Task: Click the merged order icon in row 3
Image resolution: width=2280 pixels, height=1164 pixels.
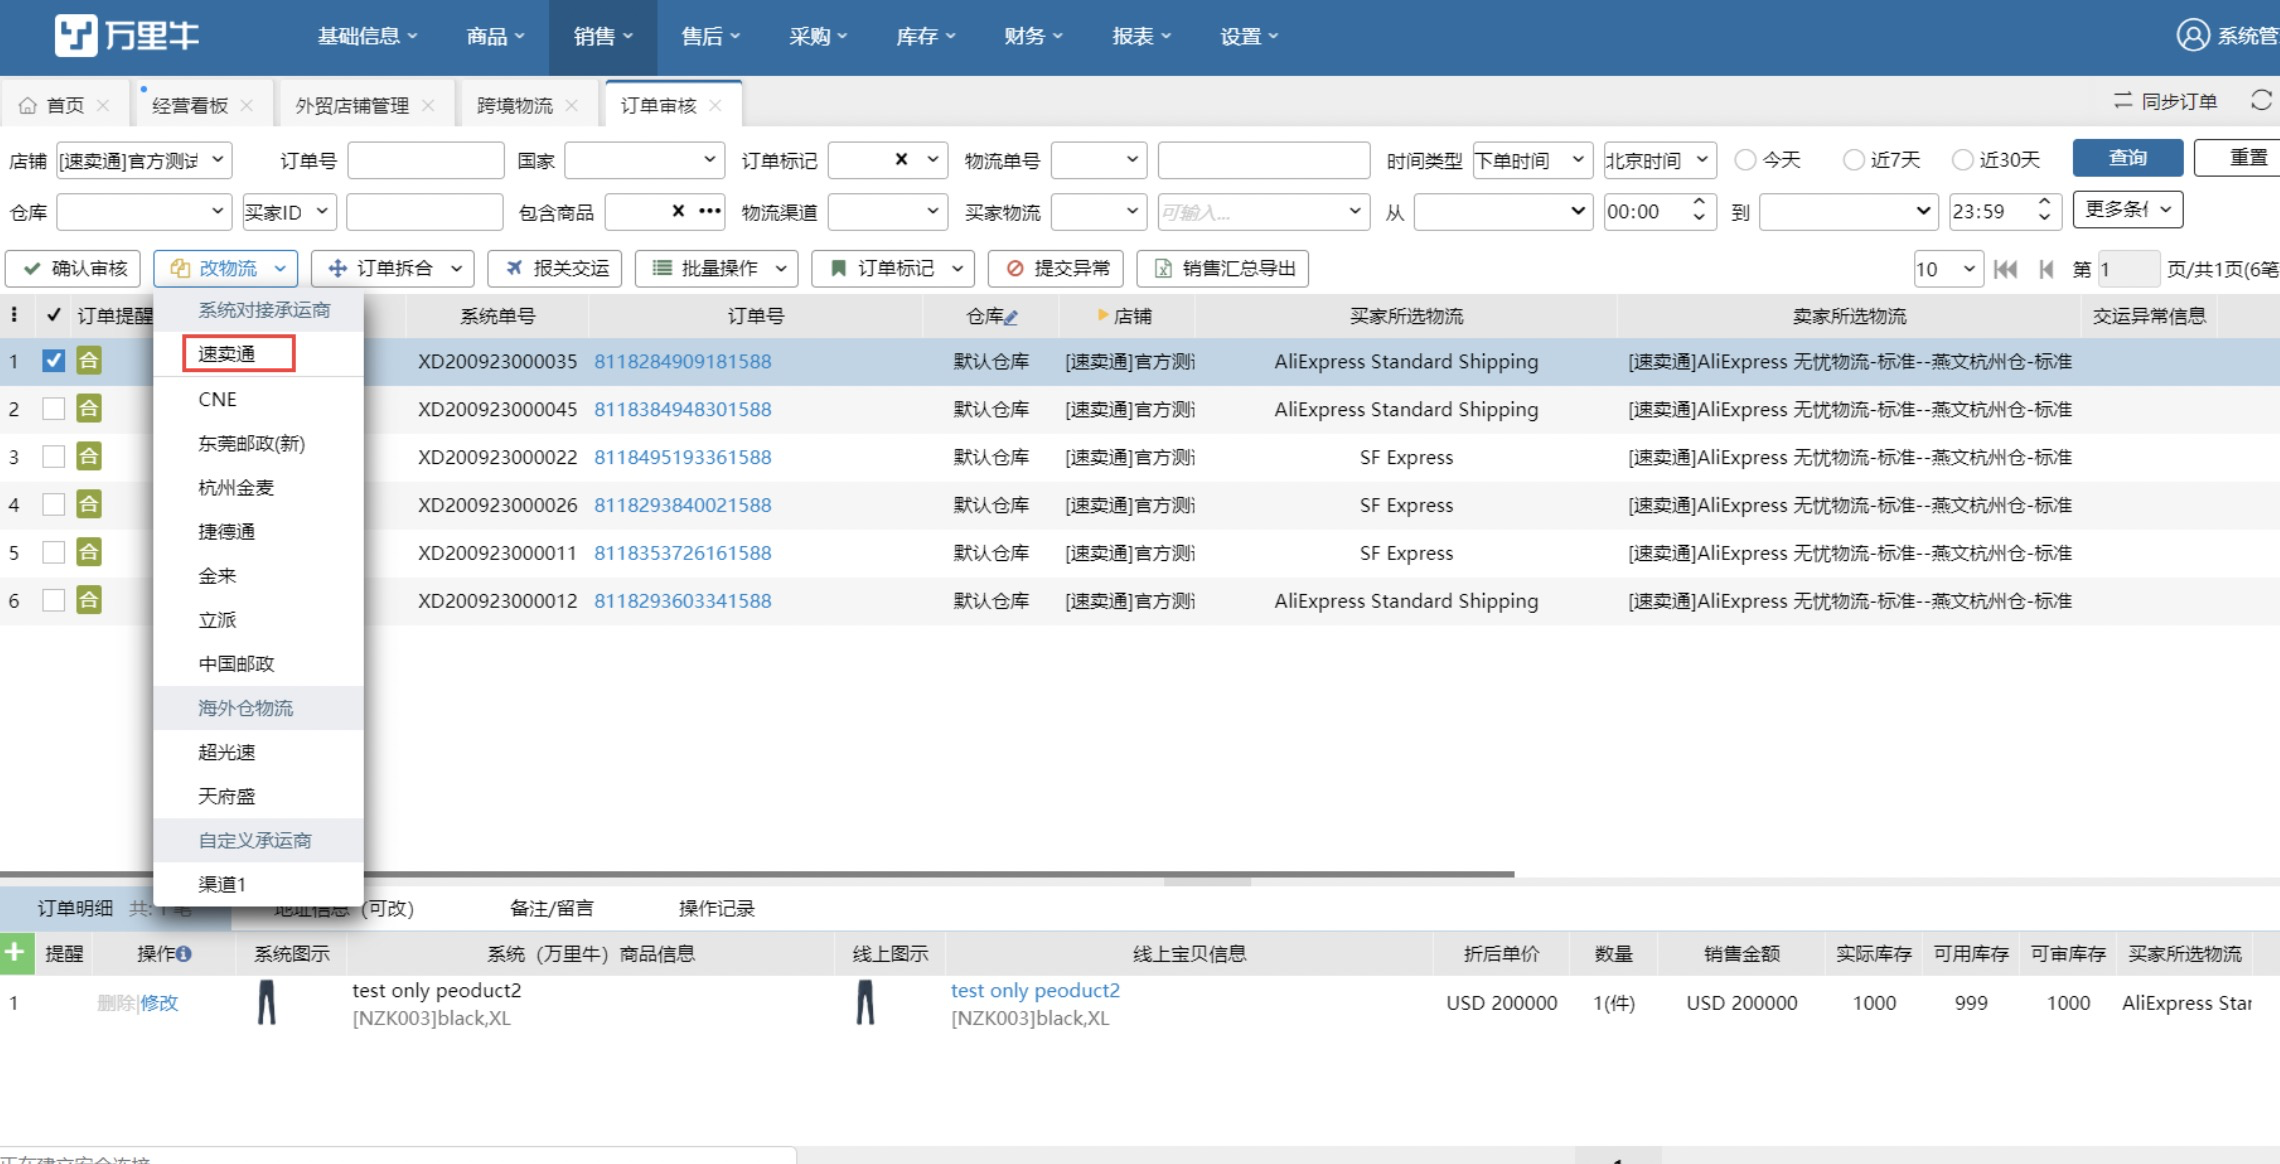Action: [x=89, y=456]
